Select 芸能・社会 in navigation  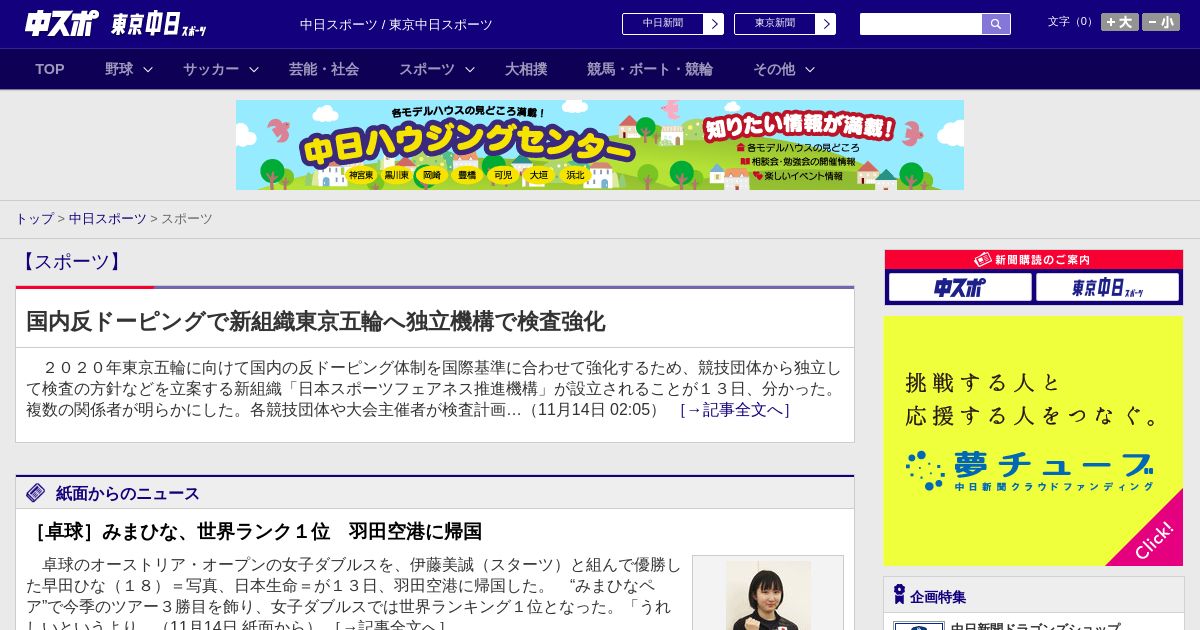(324, 69)
